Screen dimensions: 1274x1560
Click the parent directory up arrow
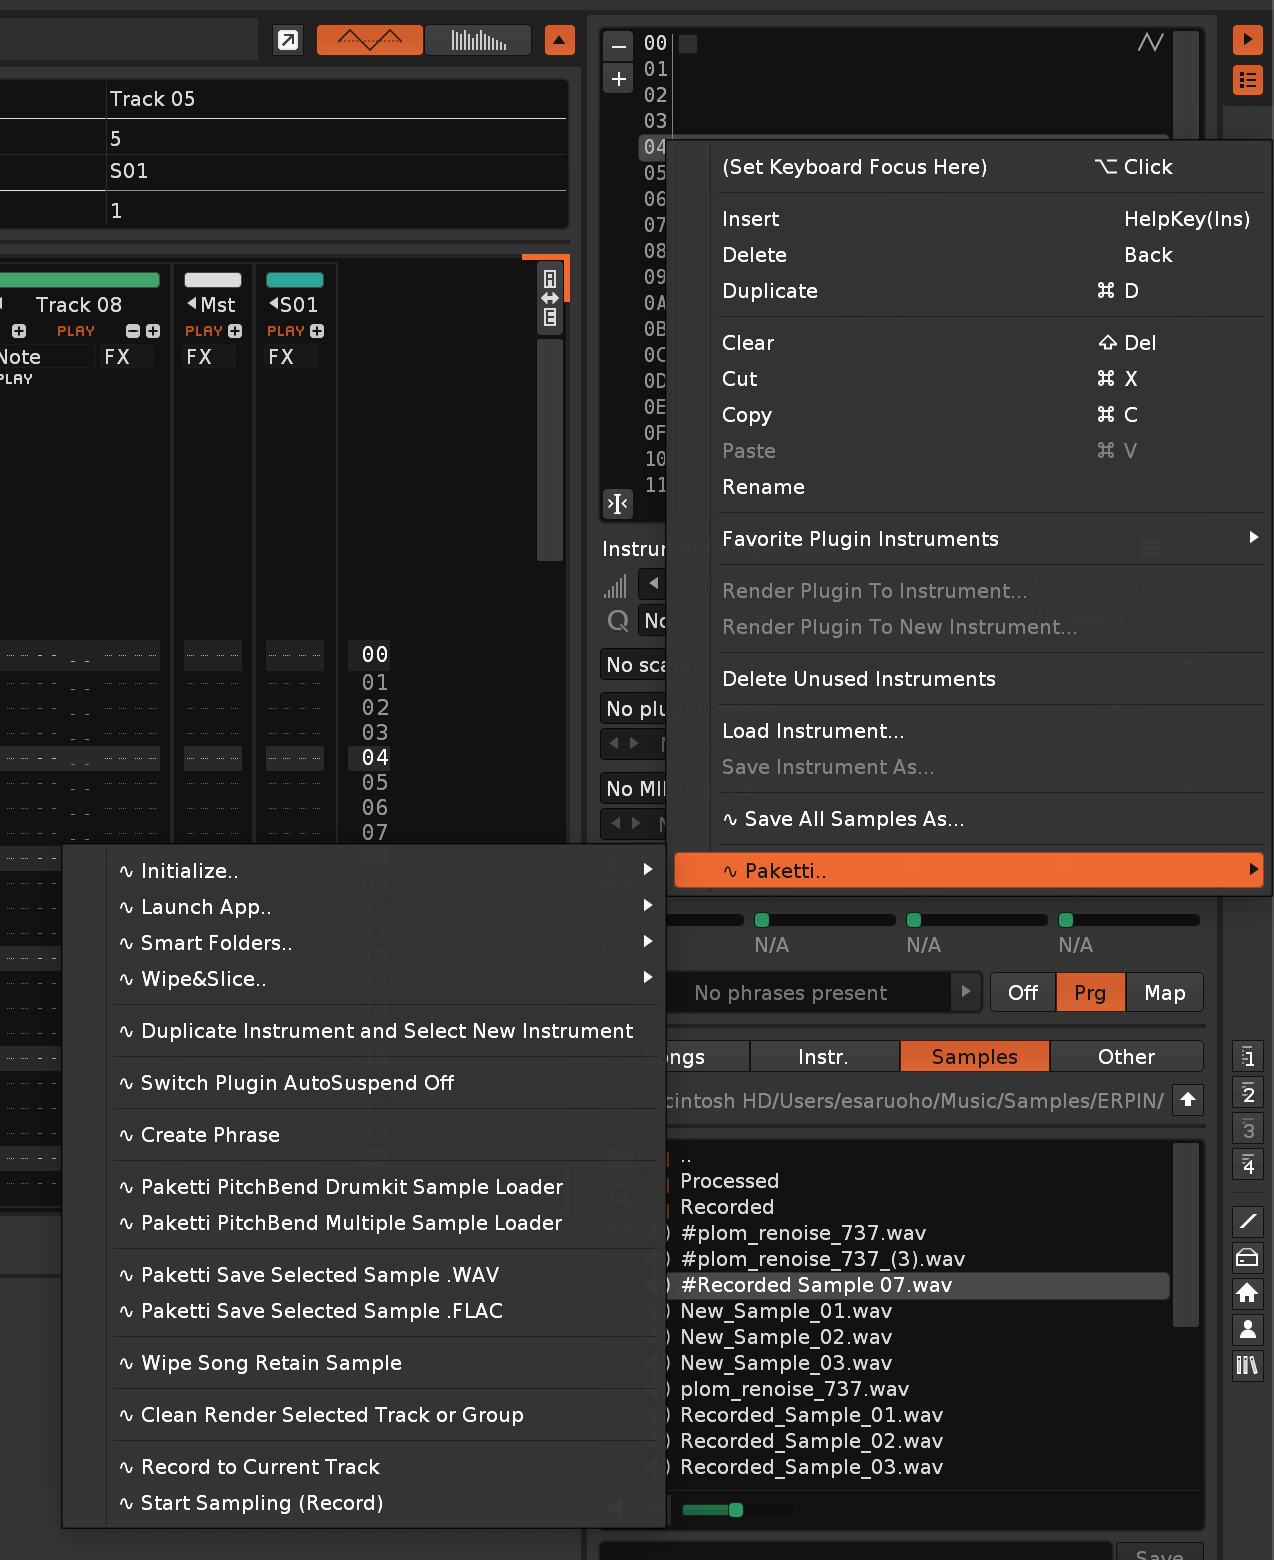(x=1187, y=1100)
